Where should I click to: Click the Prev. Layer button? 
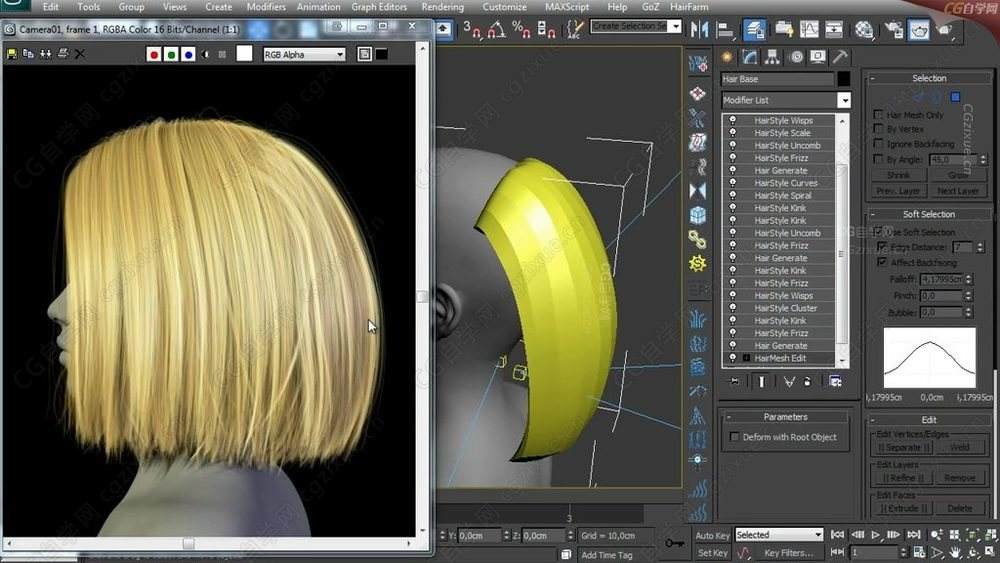898,191
